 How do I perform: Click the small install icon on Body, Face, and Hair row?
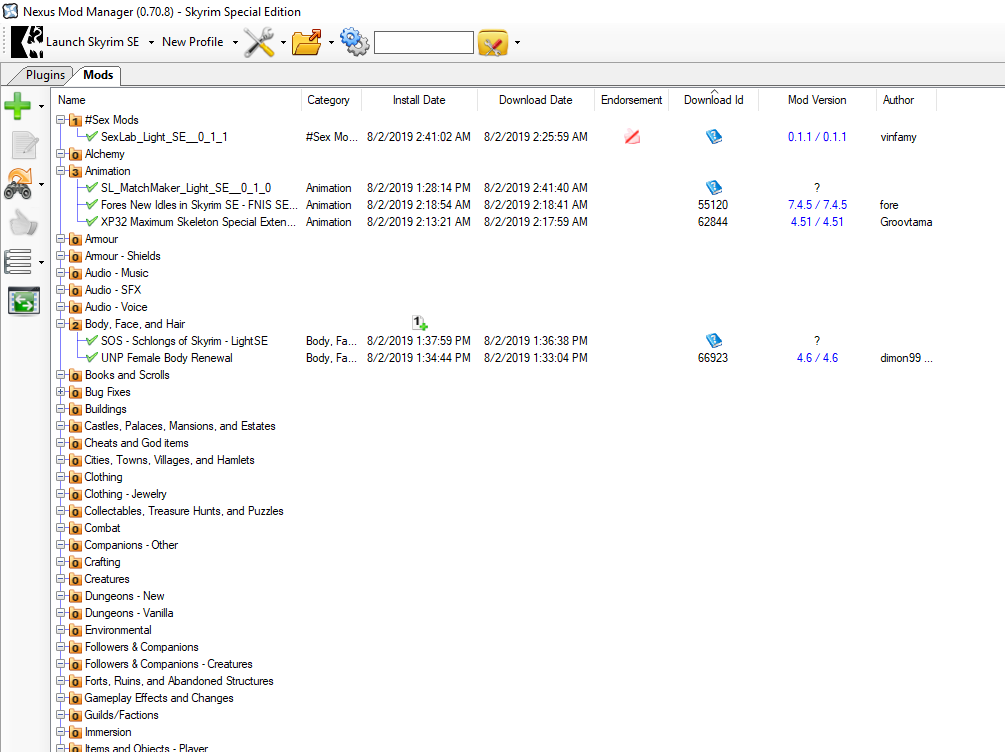420,323
